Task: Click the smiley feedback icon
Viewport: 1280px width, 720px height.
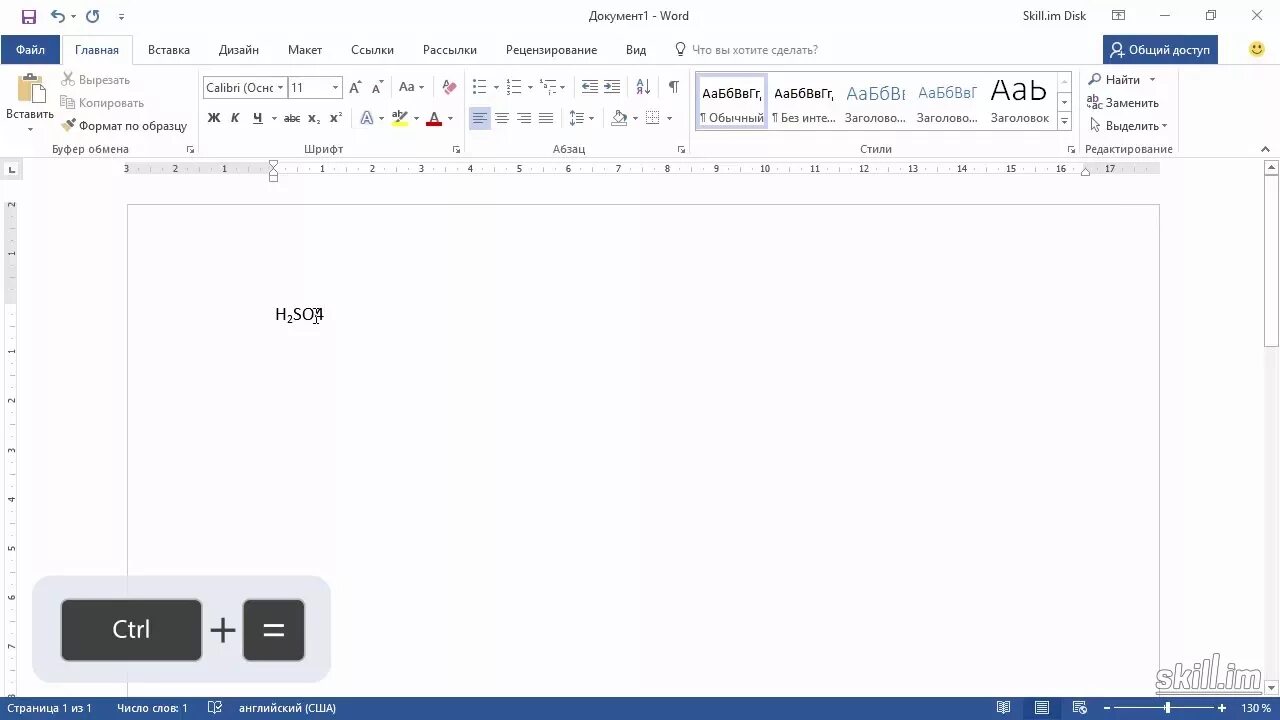Action: 1257,49
